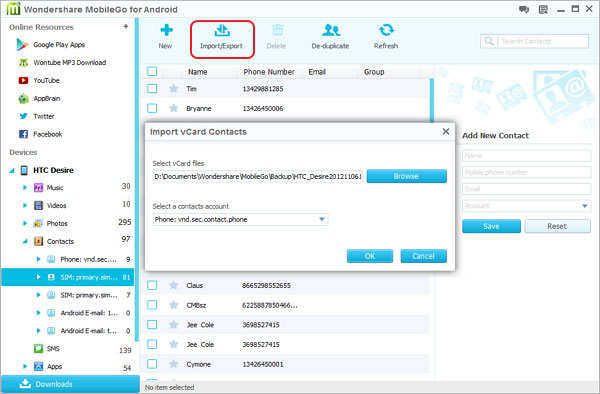Open the Account dropdown in Add New Contact
The height and width of the screenshot is (394, 600).
pyautogui.click(x=527, y=206)
